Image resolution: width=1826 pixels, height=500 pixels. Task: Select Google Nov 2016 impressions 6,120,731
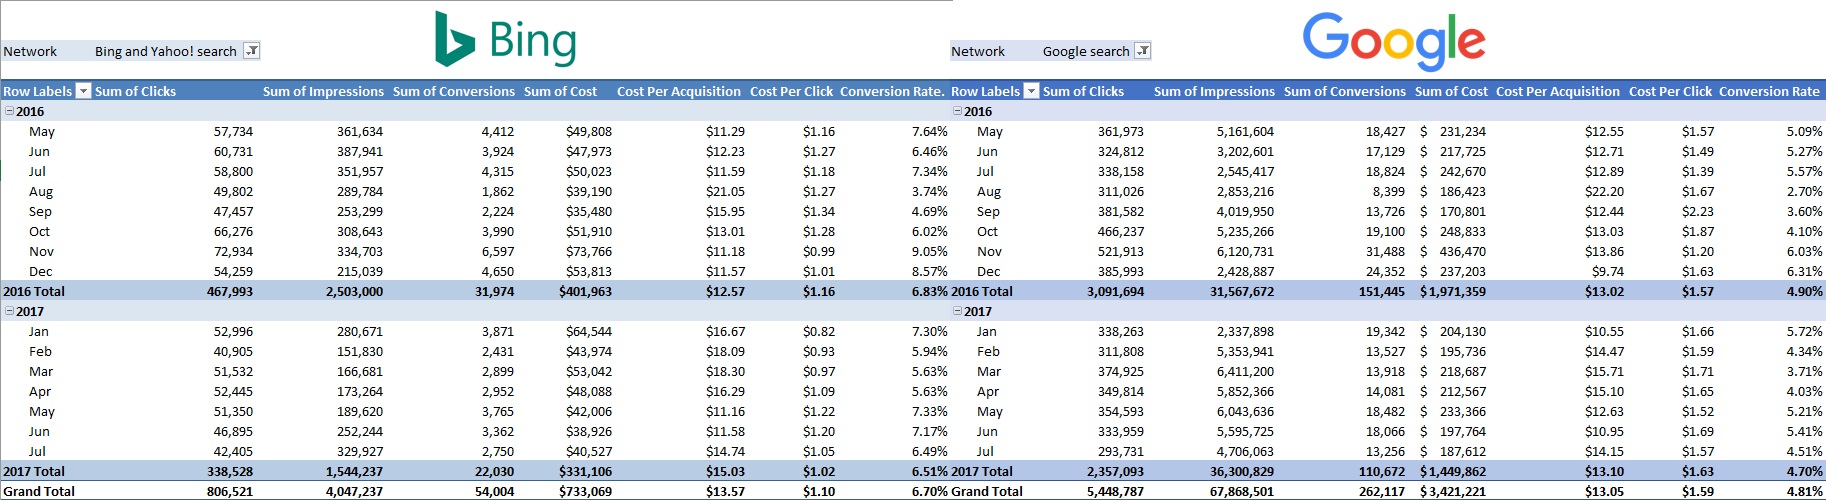1245,251
